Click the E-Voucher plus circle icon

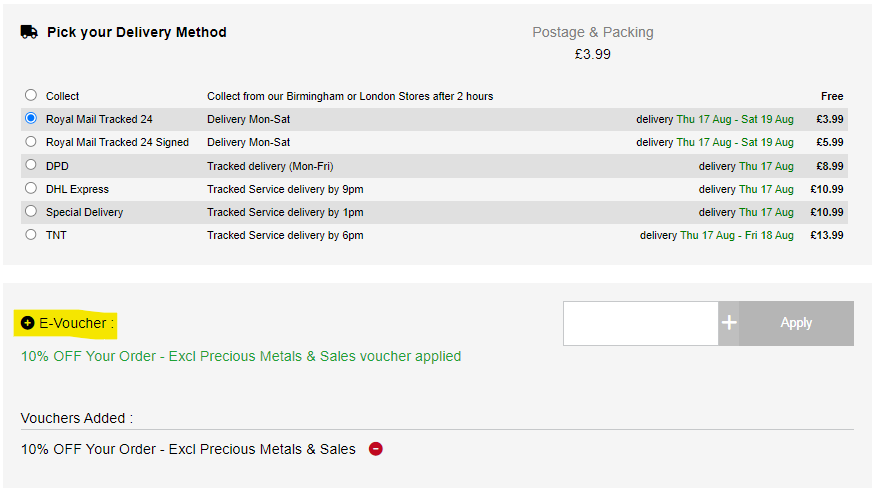point(28,323)
